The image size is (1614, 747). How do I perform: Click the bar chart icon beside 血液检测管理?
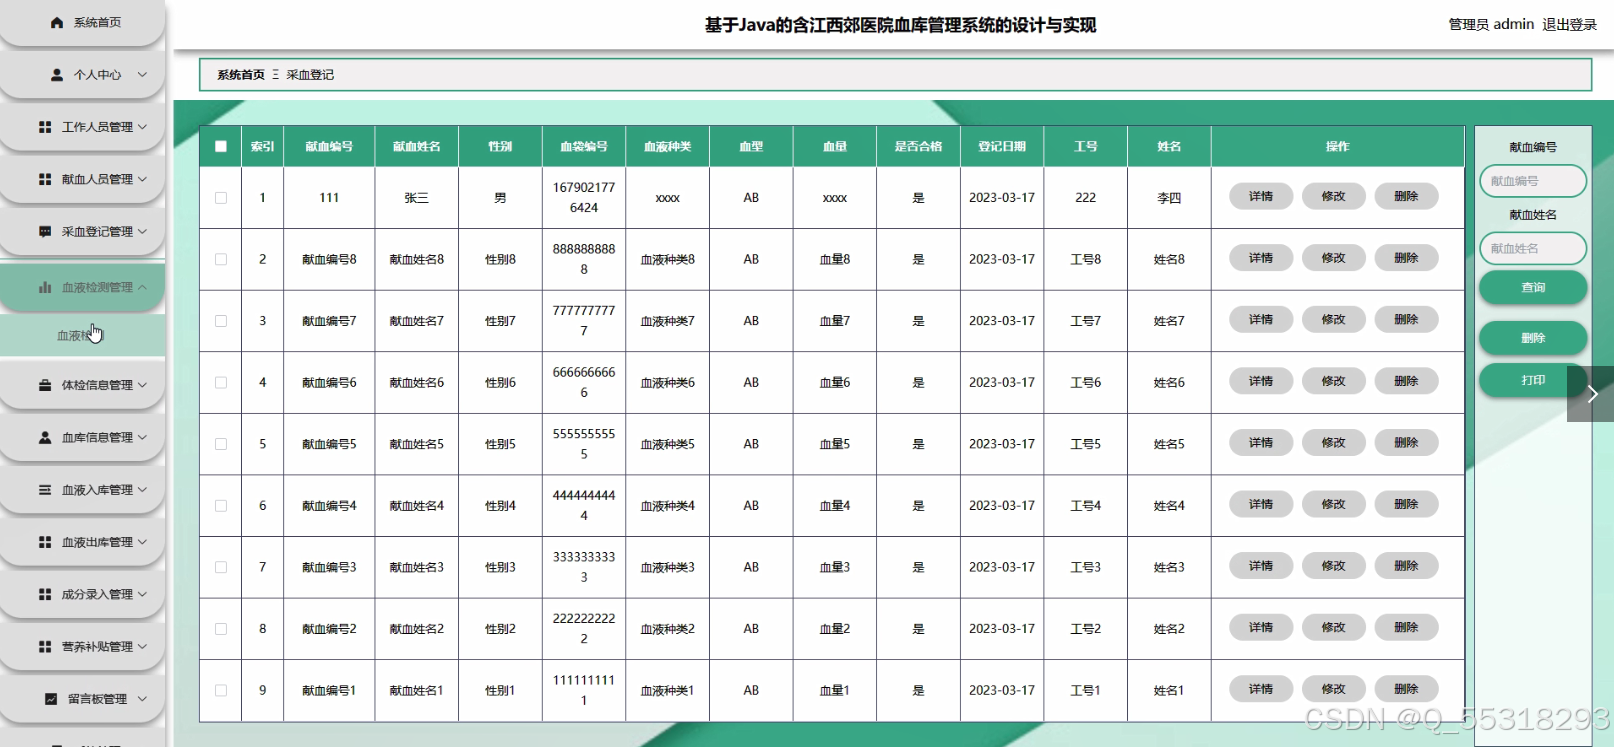[x=45, y=287]
